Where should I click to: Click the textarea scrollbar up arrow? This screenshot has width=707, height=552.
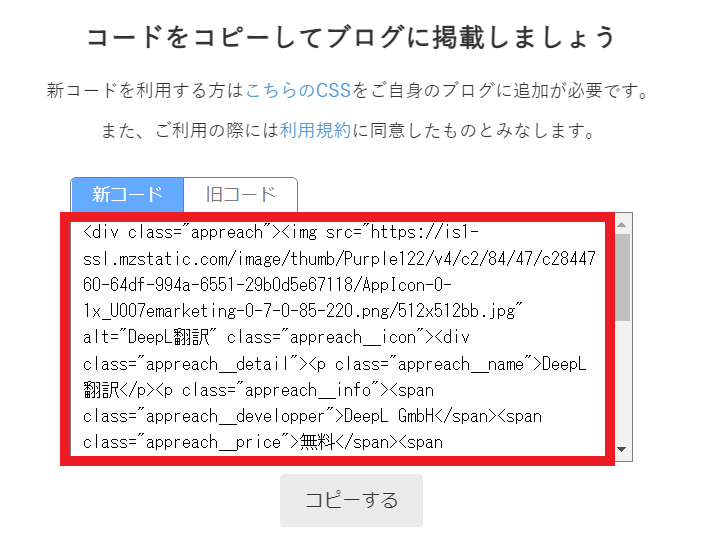[622, 224]
